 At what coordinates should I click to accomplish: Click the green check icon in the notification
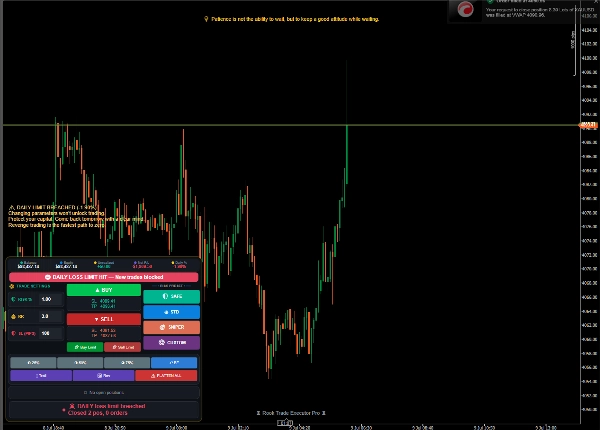[490, 1]
